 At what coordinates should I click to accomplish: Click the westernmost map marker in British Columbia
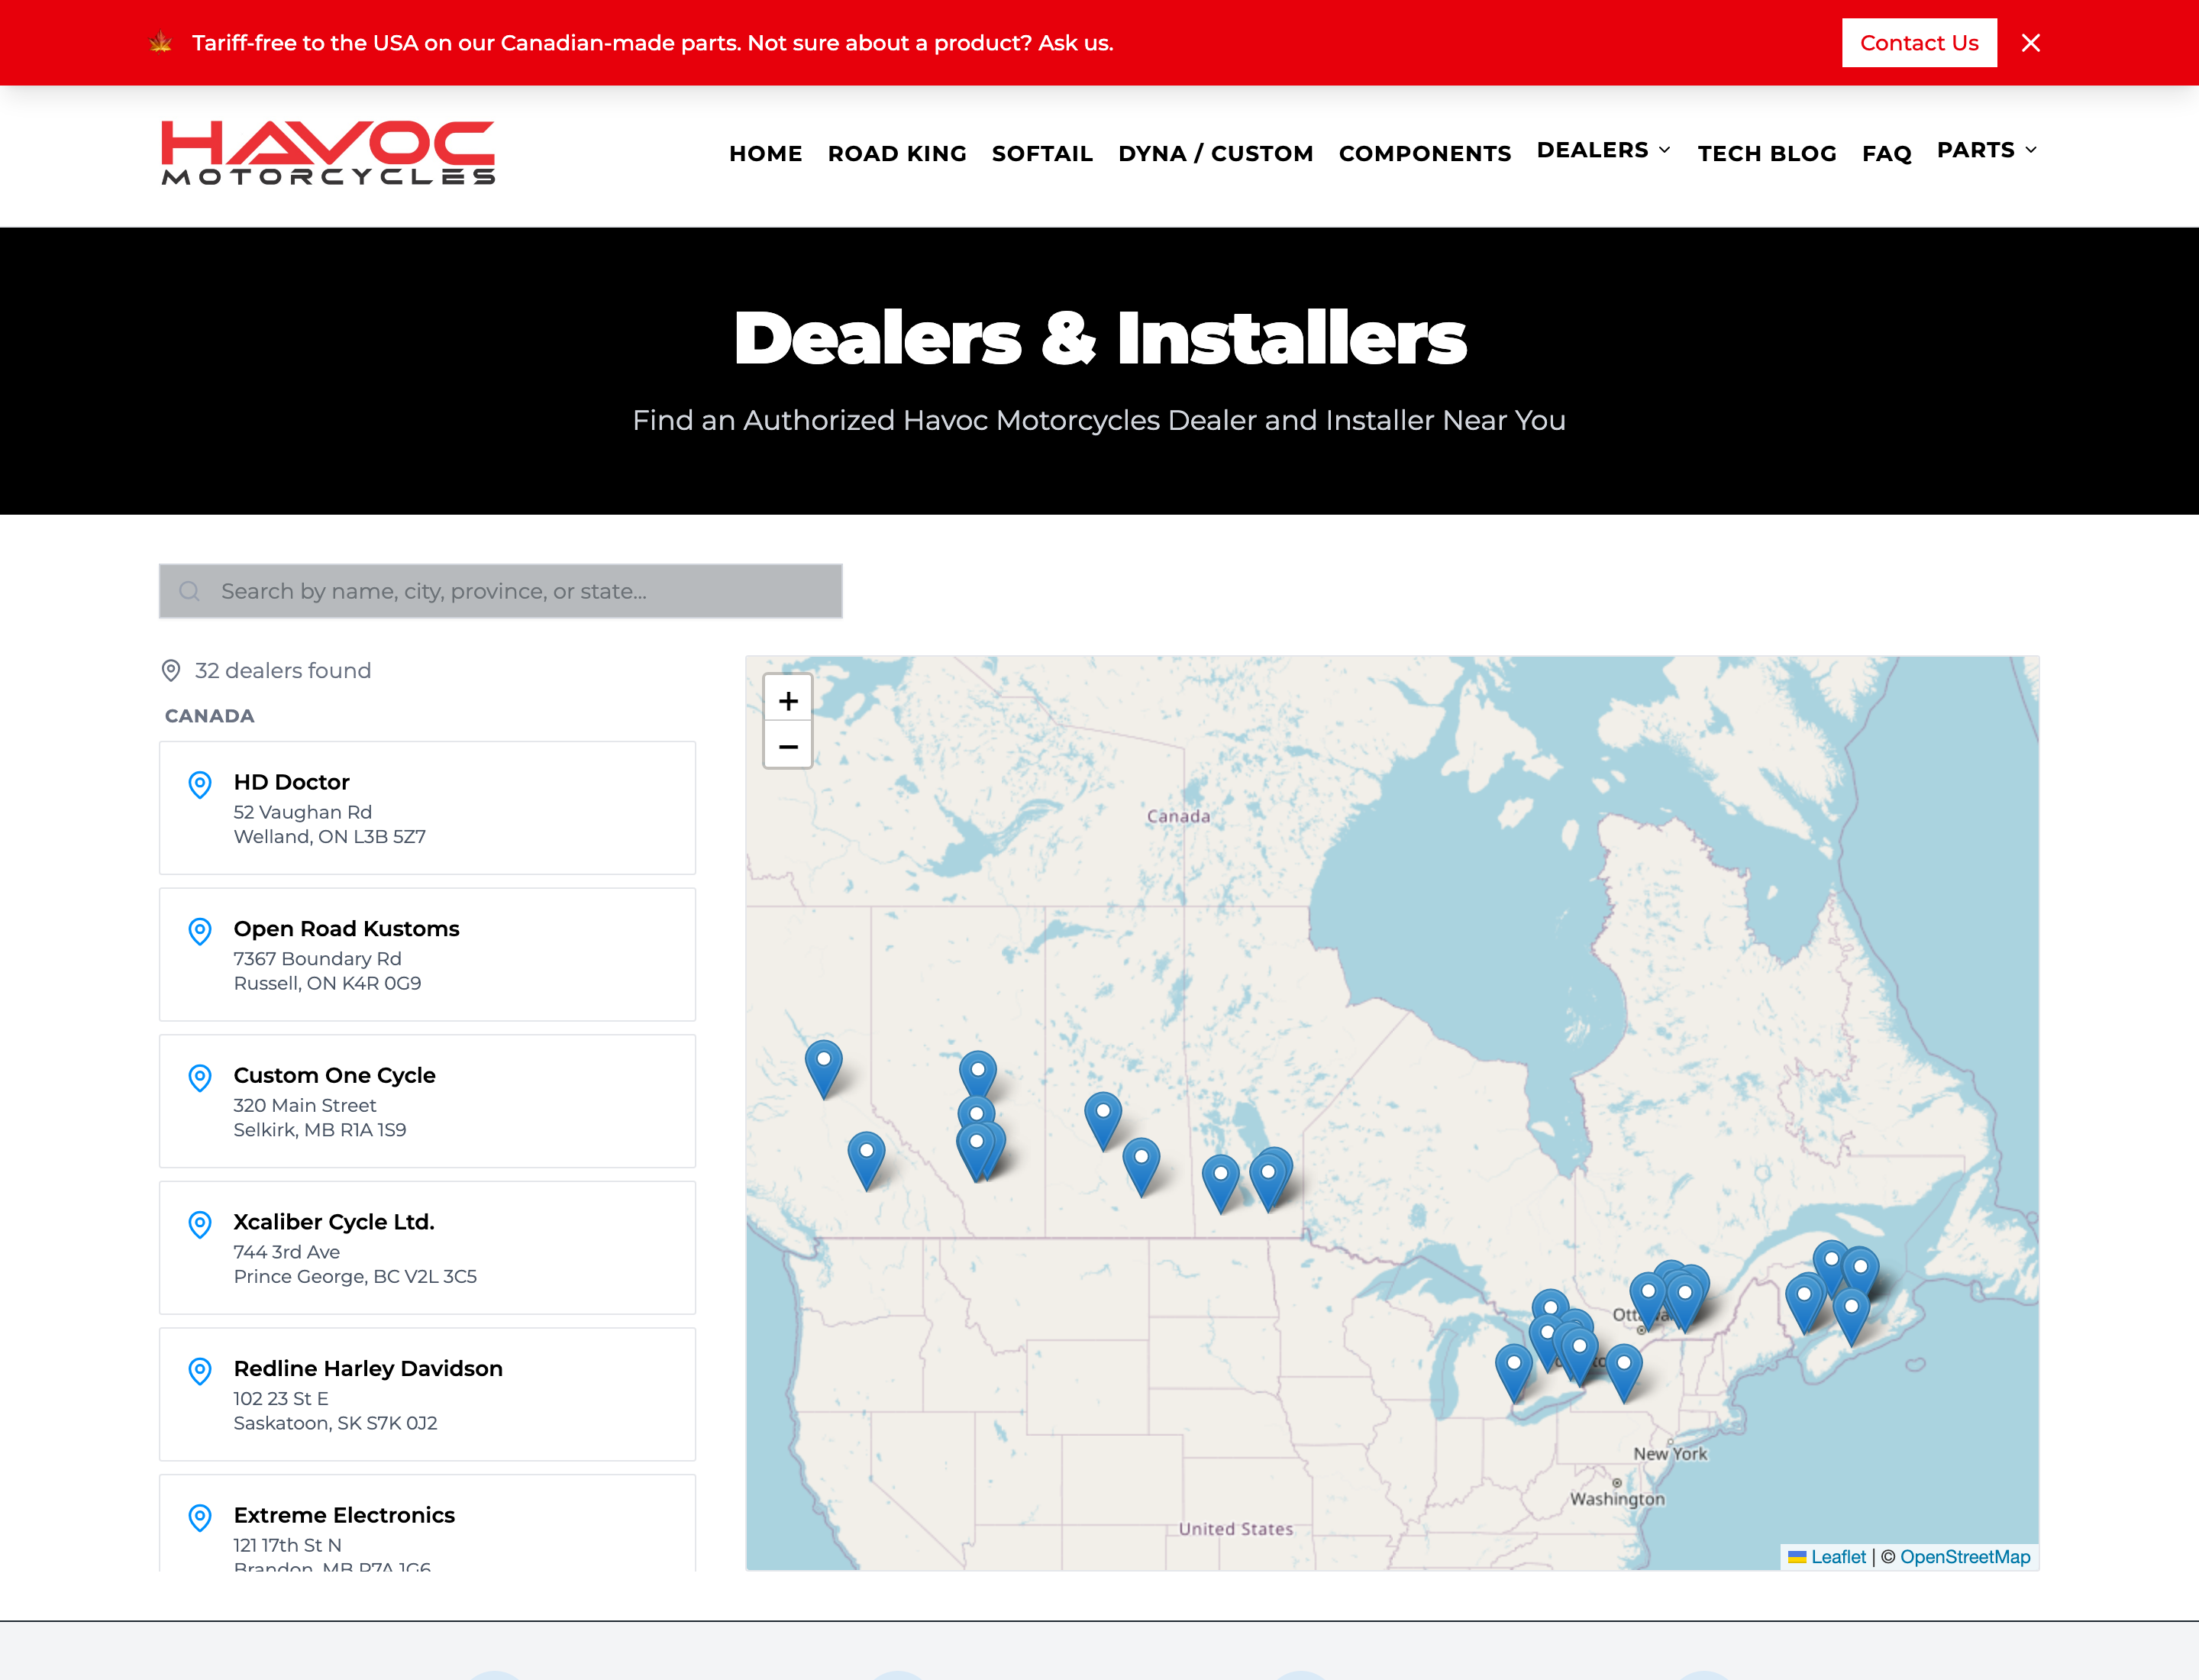[823, 1069]
